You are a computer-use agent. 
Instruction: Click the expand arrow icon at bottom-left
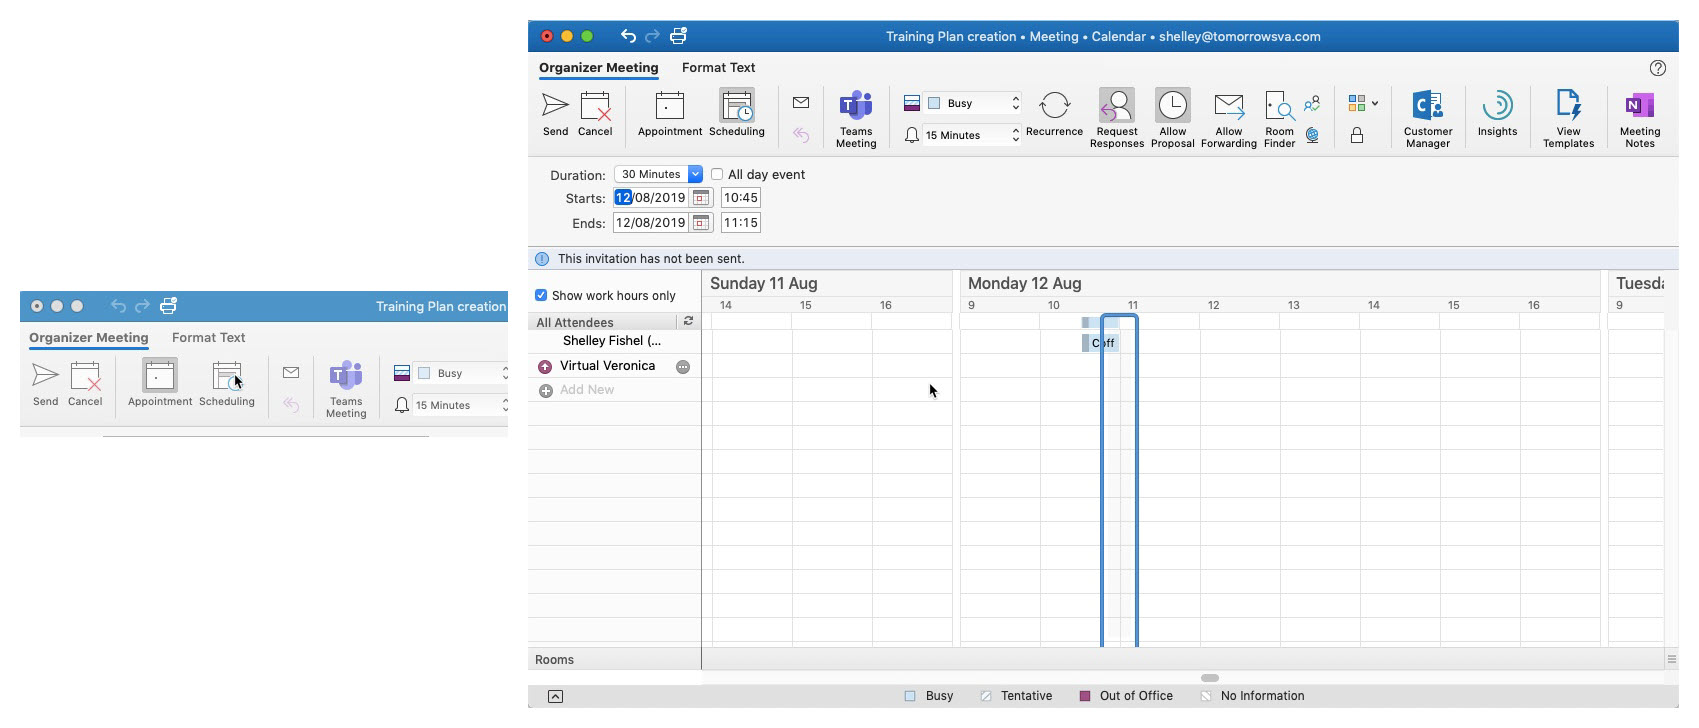[x=555, y=696]
